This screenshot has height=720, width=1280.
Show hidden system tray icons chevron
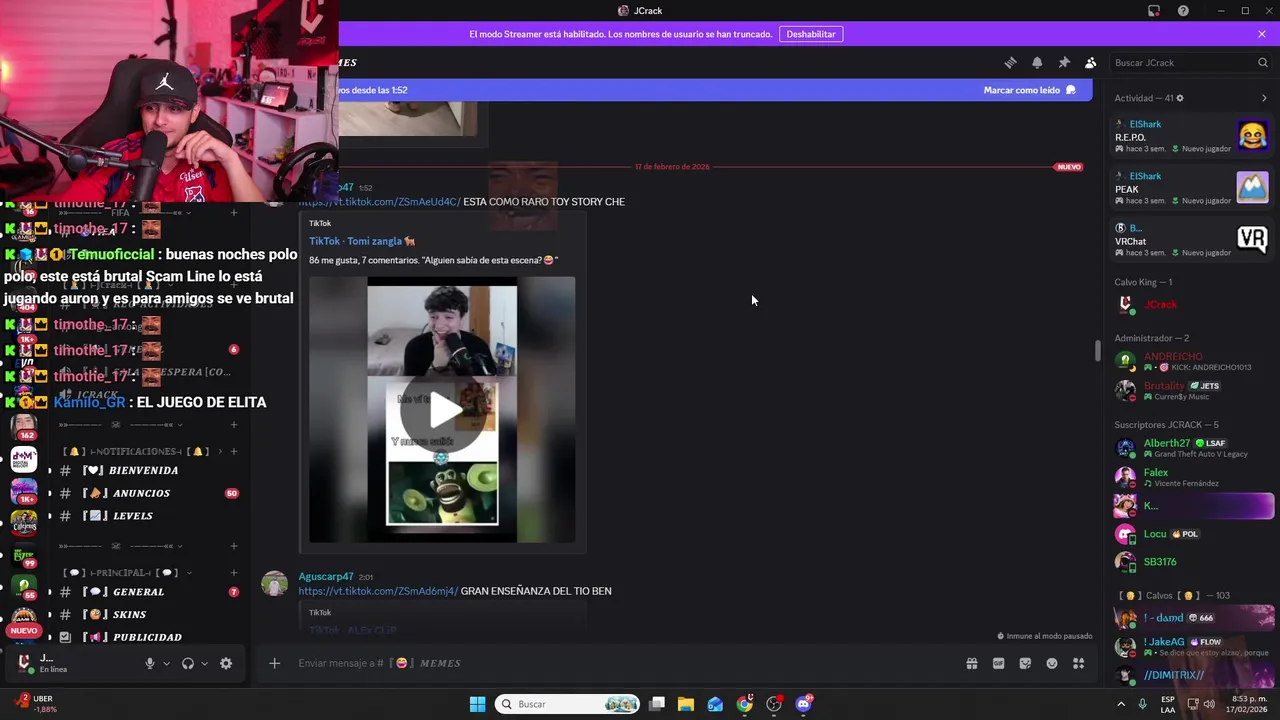click(1121, 704)
